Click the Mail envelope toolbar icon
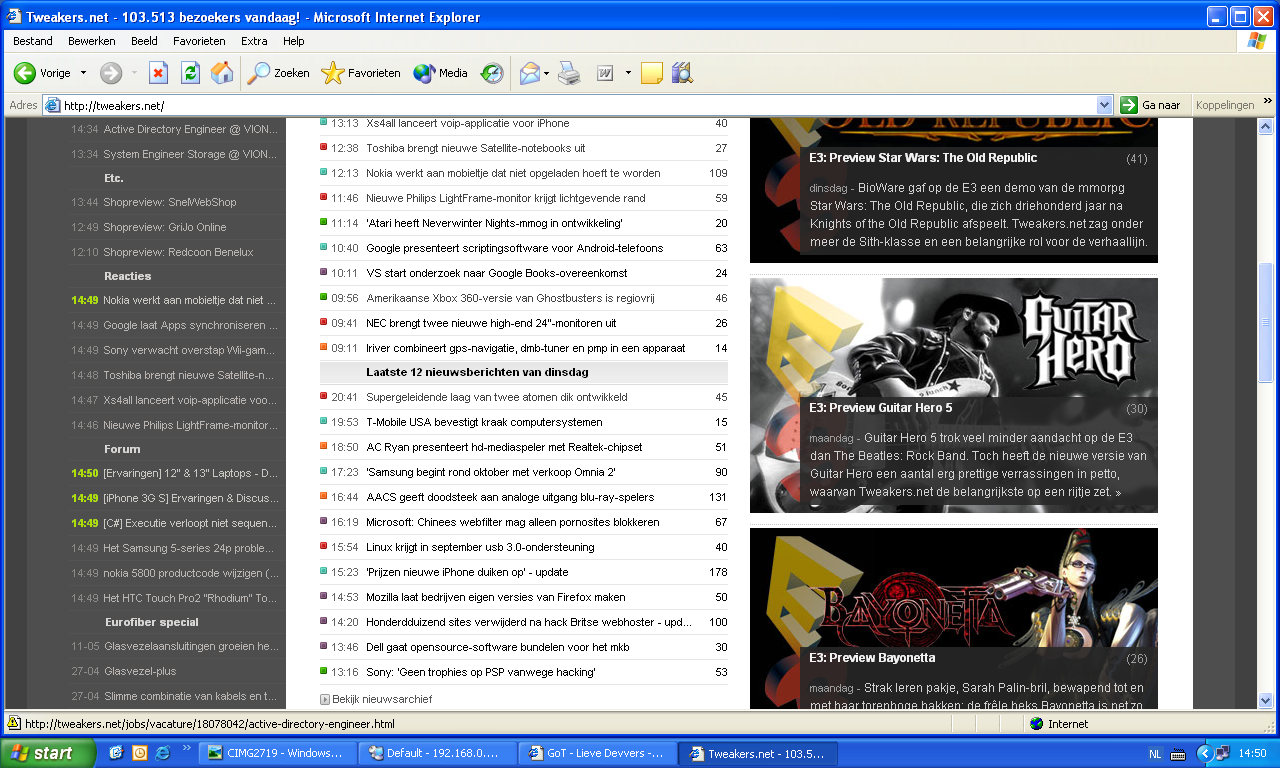1280x768 pixels. click(x=529, y=73)
